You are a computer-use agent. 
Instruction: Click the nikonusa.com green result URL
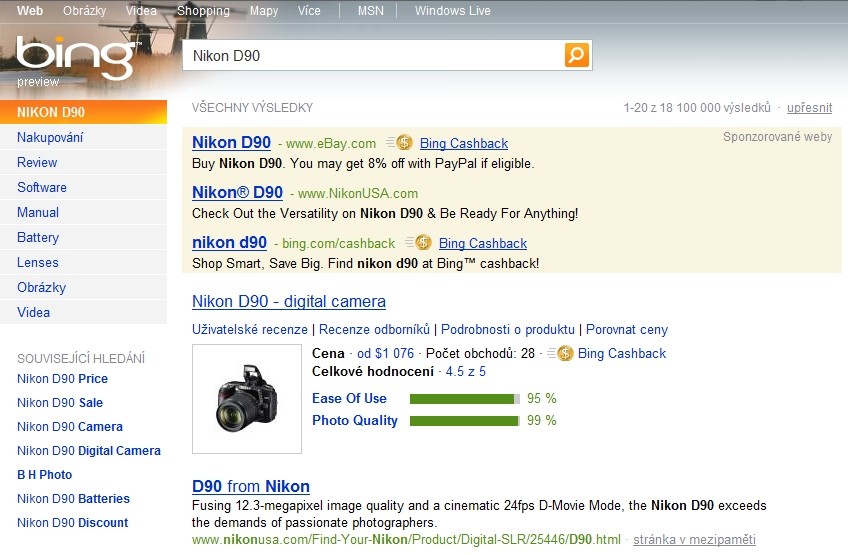click(x=406, y=539)
